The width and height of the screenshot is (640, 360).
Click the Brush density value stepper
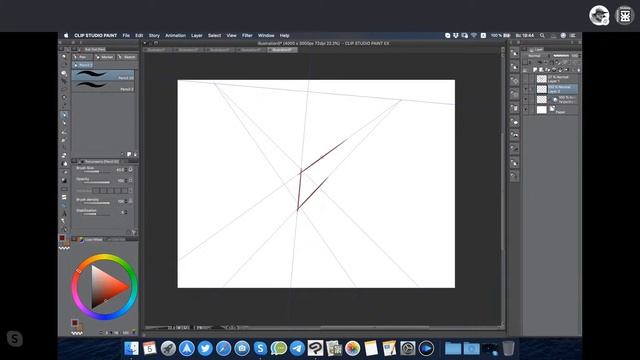pos(125,201)
